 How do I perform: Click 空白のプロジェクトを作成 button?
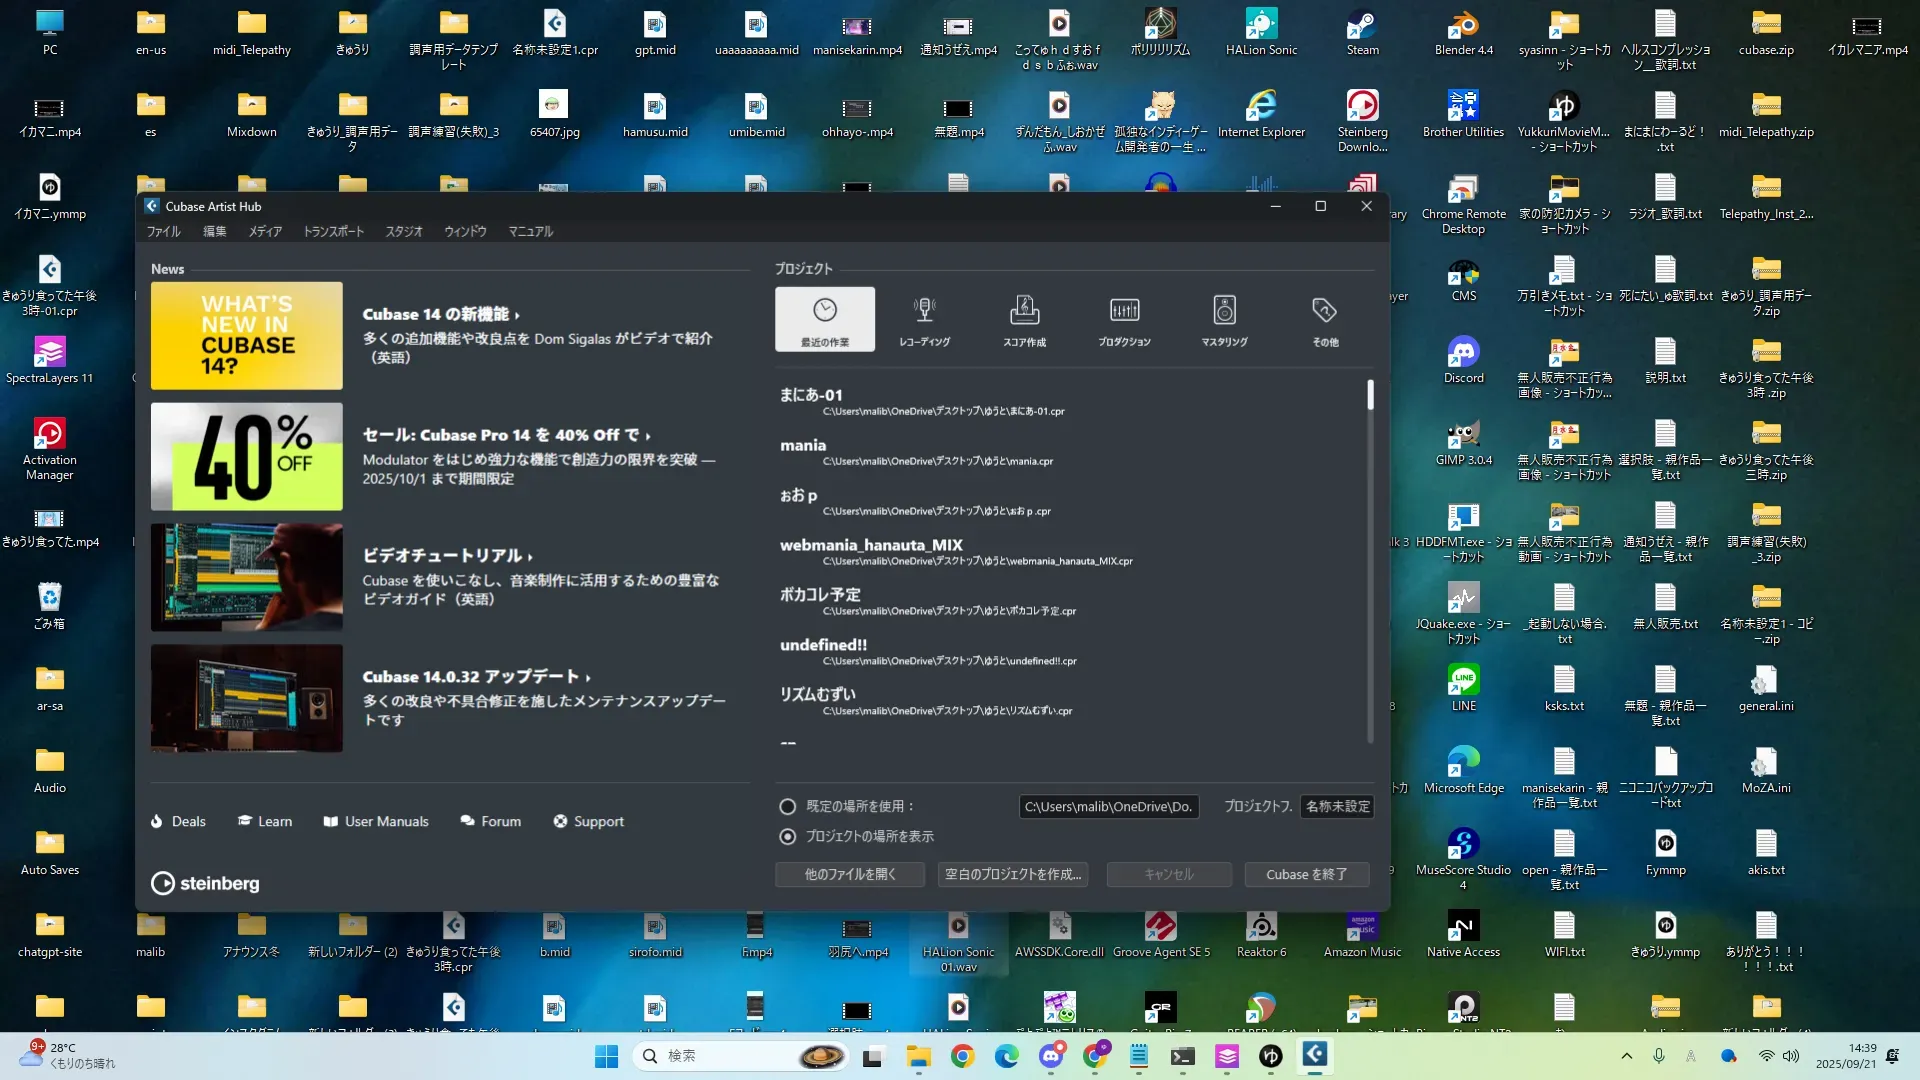[1013, 874]
